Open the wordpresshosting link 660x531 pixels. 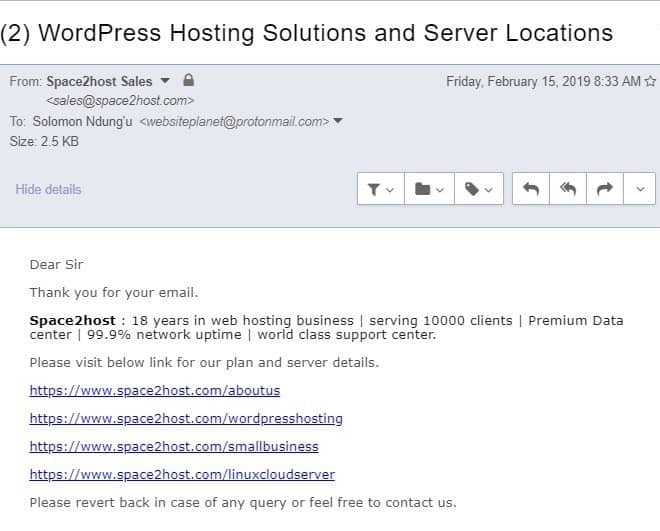coord(186,419)
